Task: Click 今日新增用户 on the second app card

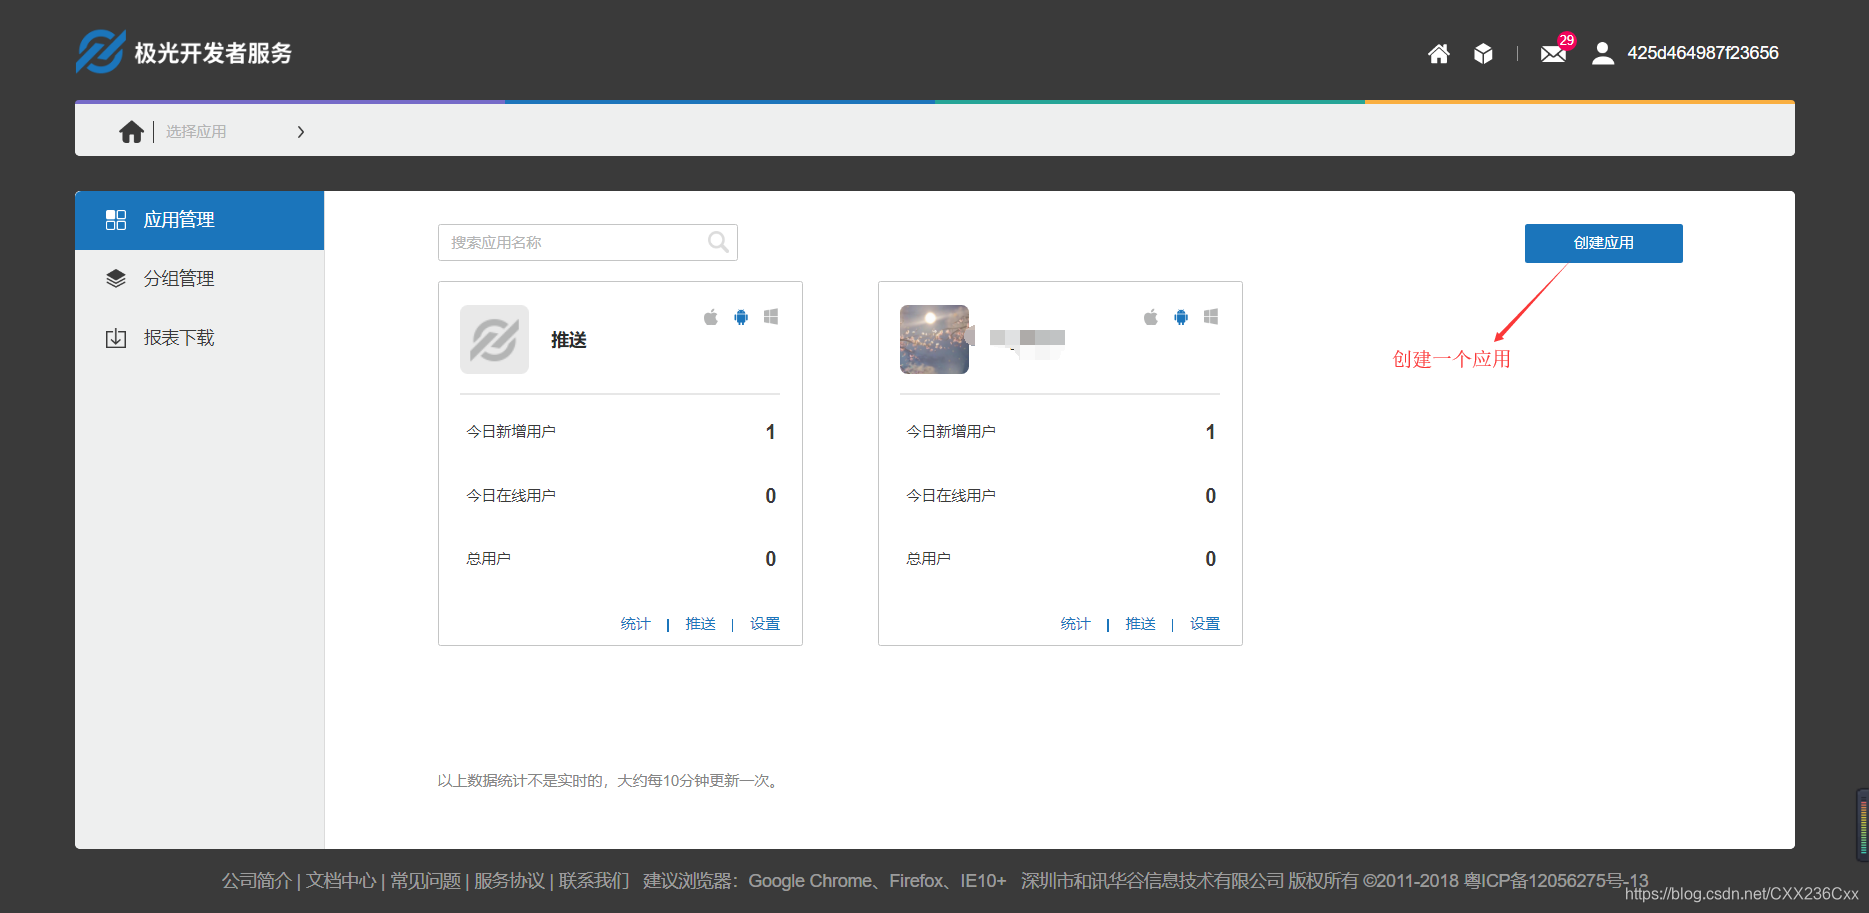Action: click(x=951, y=432)
